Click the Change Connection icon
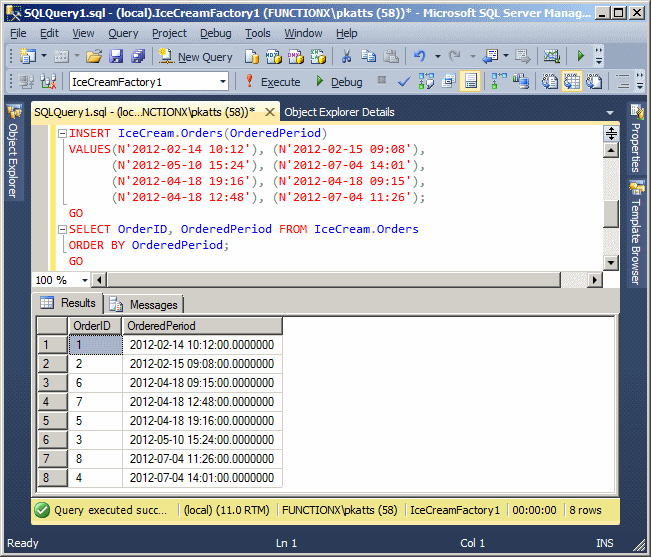The height and width of the screenshot is (557, 651). point(49,81)
